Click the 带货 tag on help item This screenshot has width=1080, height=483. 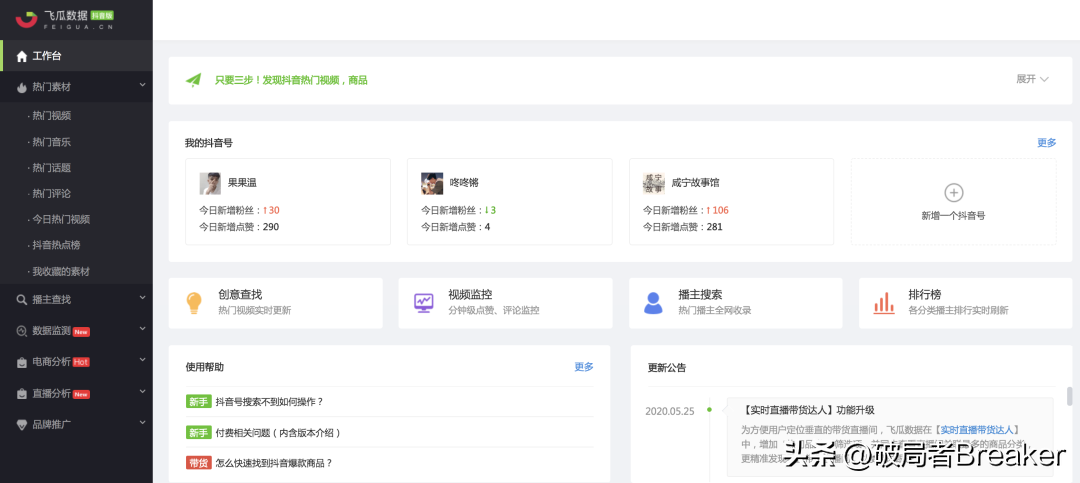198,463
